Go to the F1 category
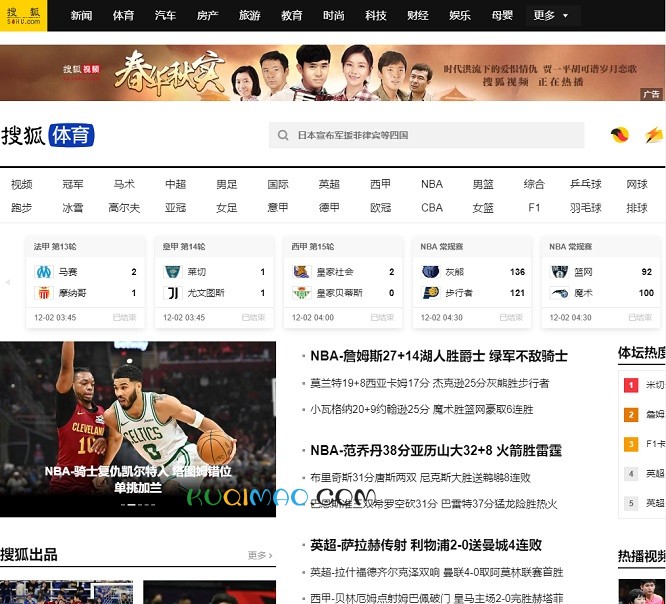The width and height of the screenshot is (666, 604). (x=534, y=208)
